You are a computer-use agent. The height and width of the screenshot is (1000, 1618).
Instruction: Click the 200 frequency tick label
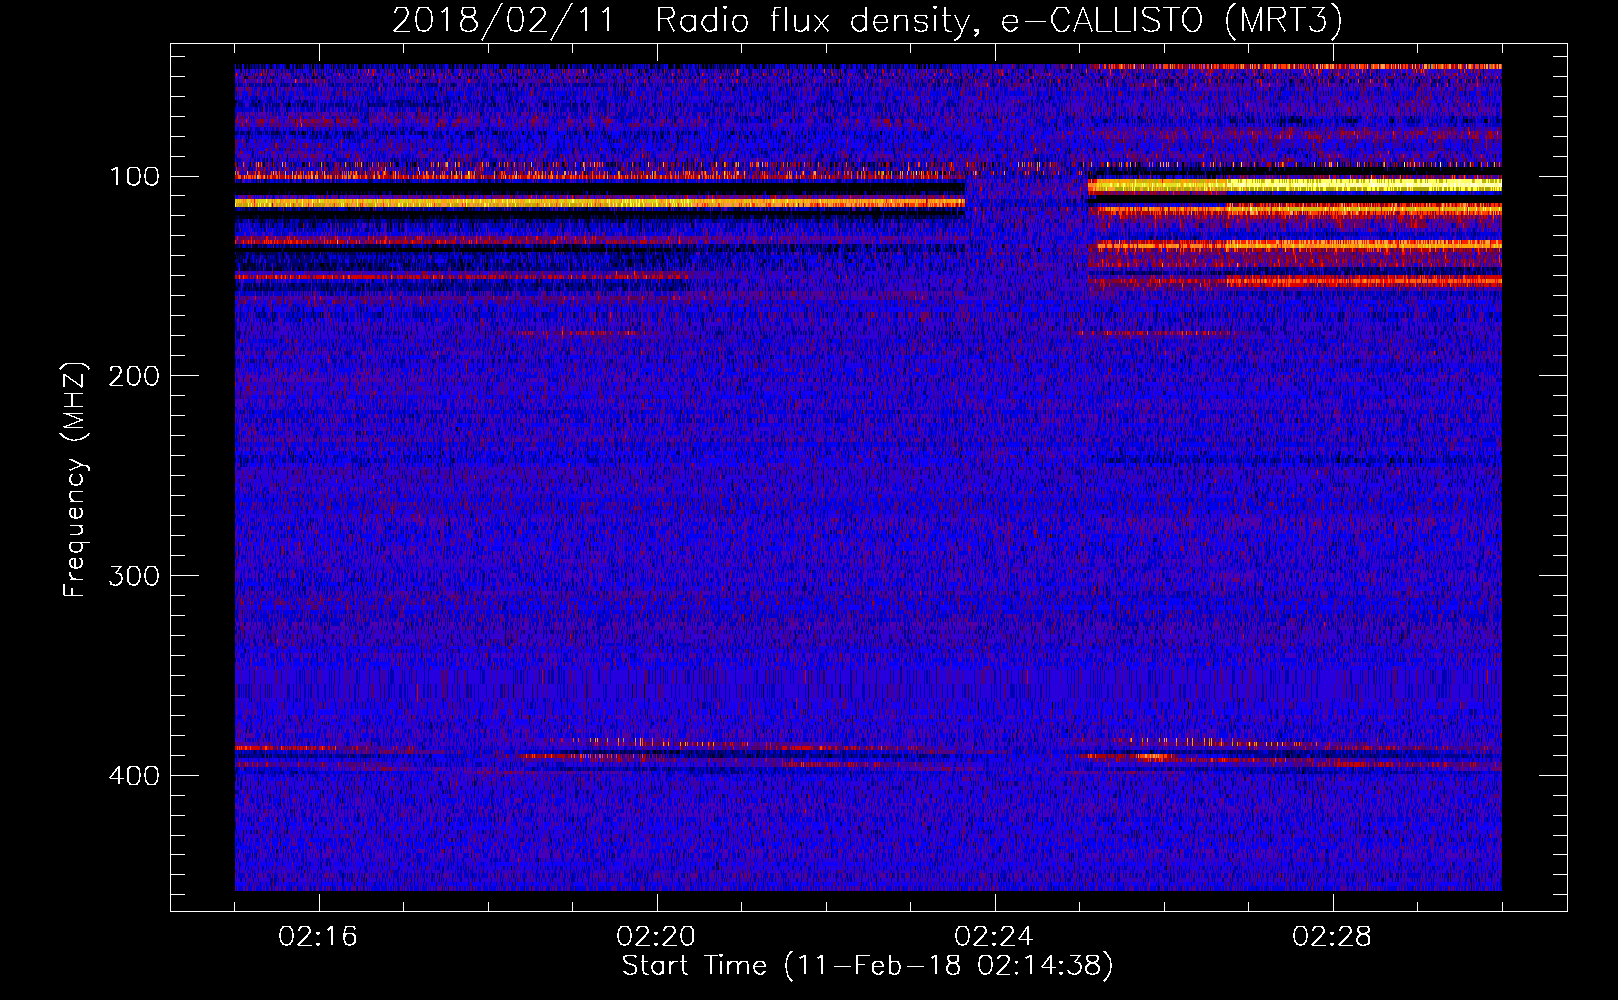click(134, 377)
